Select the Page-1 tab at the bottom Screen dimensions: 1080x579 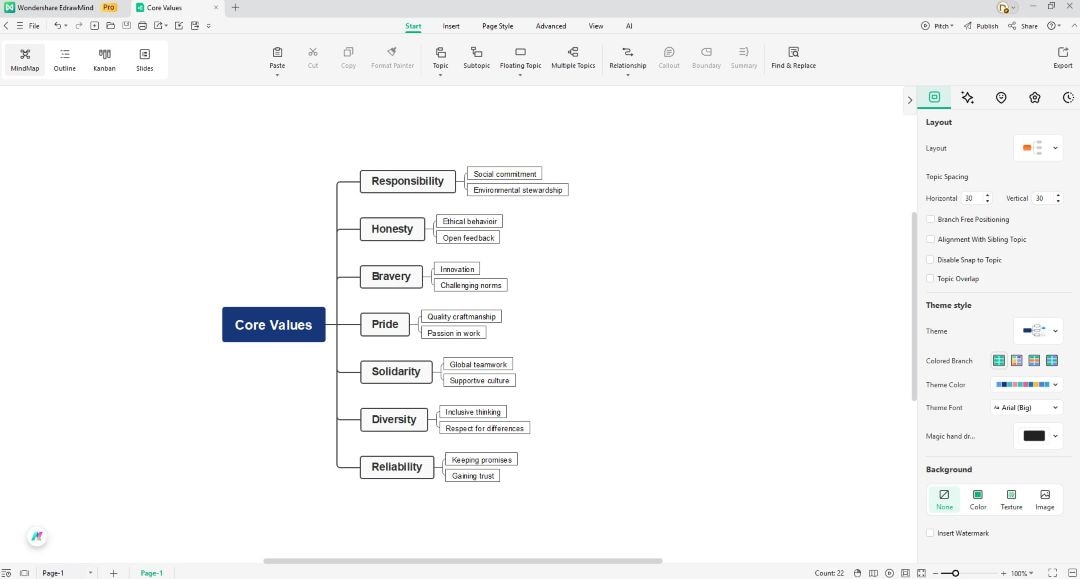(x=151, y=572)
